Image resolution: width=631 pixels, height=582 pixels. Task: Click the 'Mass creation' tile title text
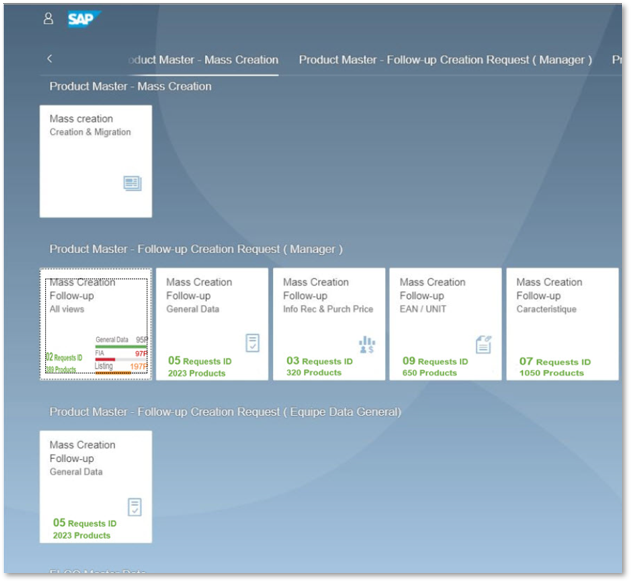click(x=81, y=119)
